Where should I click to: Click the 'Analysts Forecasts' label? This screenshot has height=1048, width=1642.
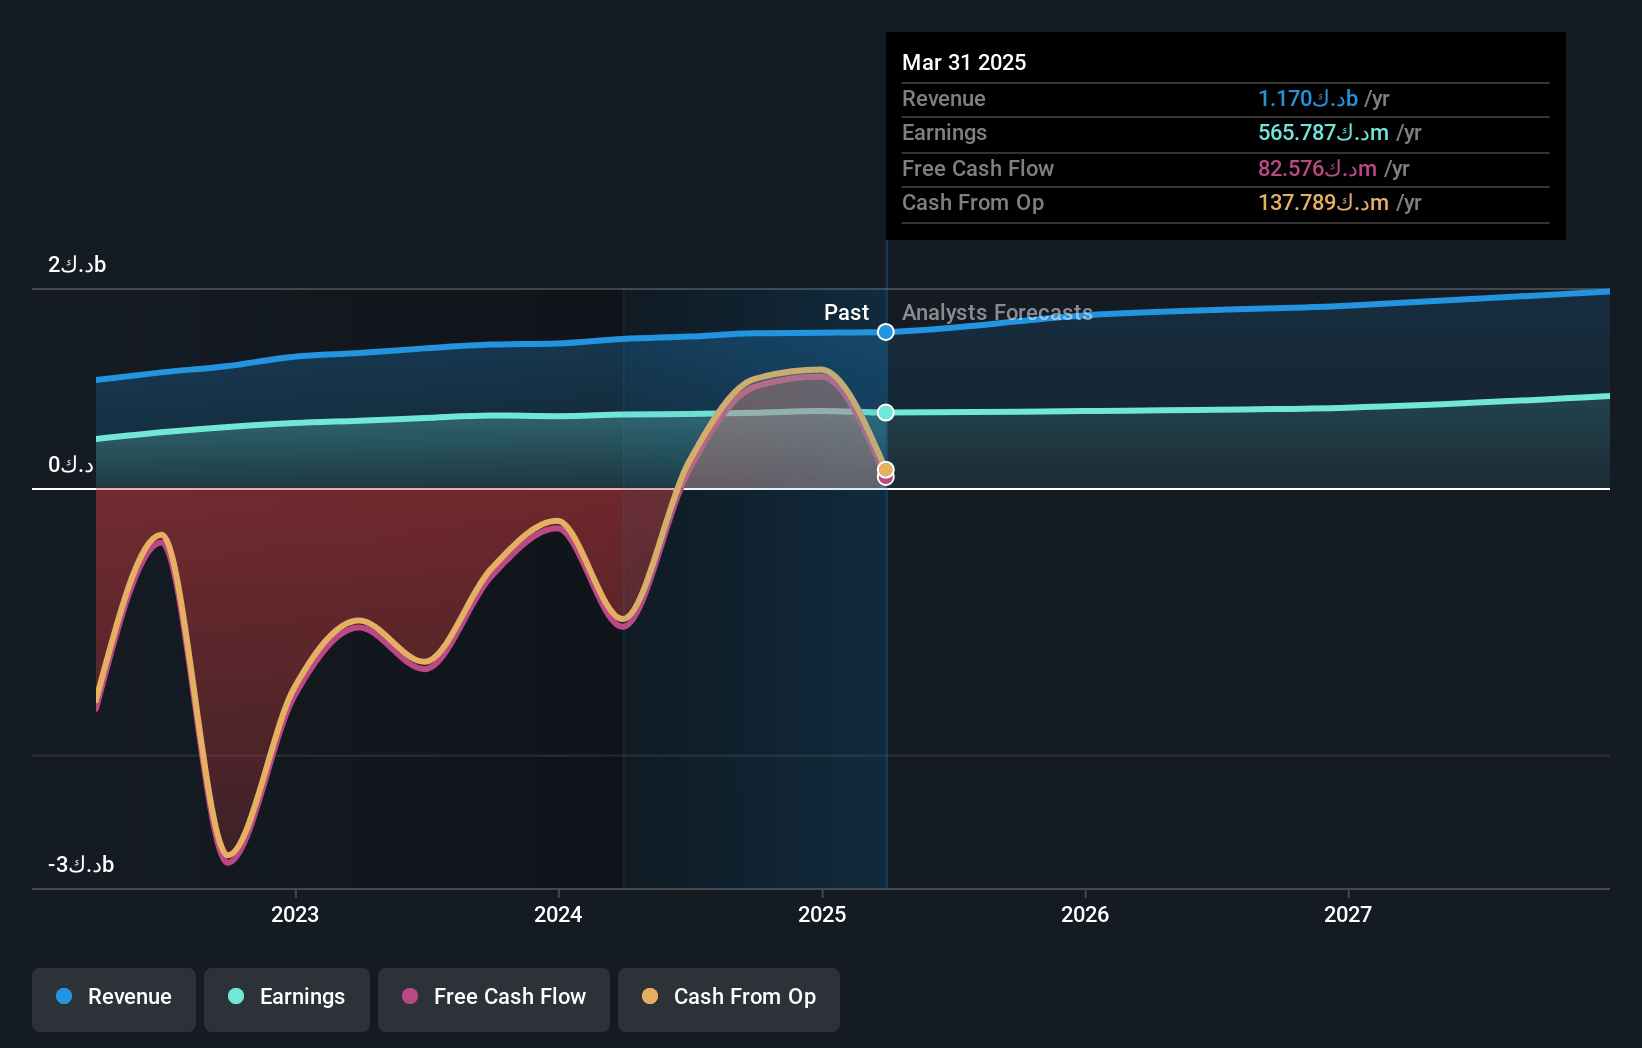997,312
